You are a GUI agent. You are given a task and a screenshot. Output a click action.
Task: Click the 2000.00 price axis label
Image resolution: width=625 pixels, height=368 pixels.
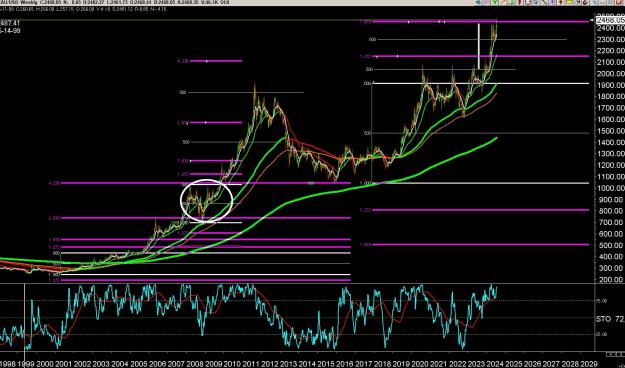(x=610, y=74)
